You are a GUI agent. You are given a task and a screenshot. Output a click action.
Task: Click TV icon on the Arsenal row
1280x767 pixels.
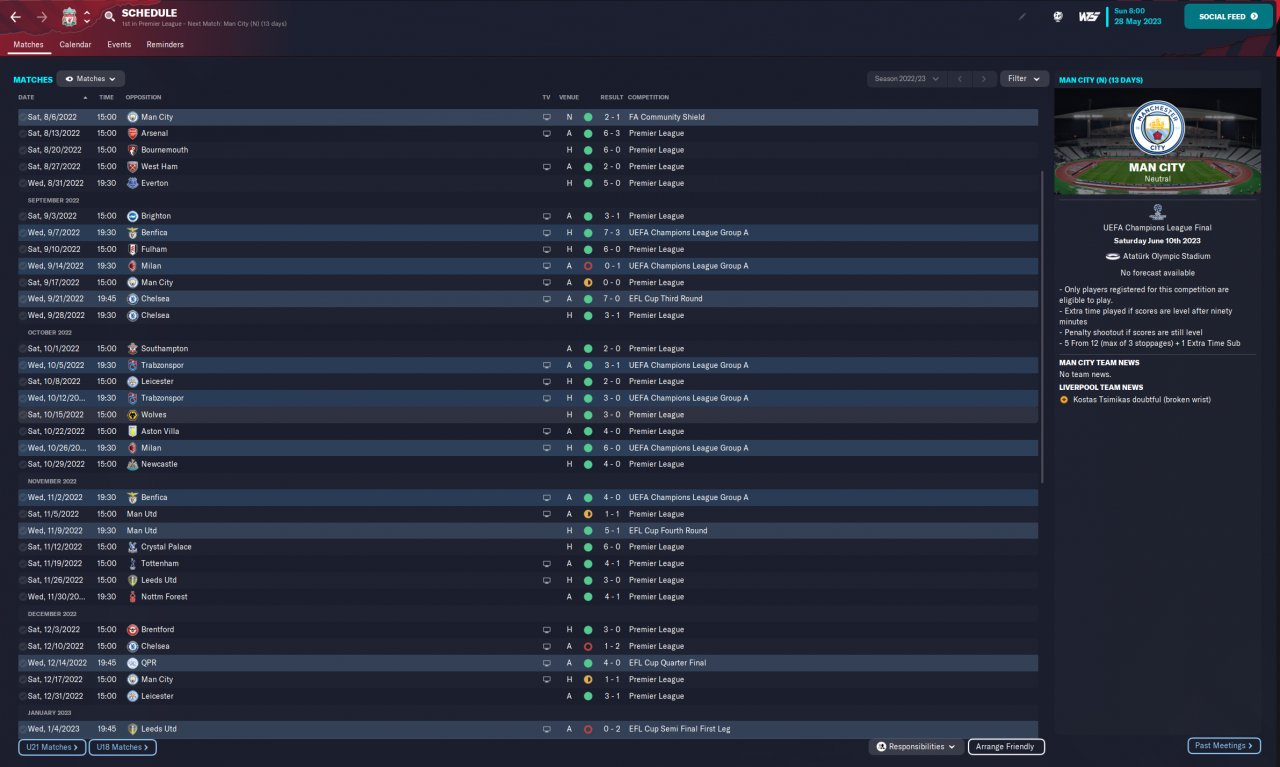pos(546,133)
